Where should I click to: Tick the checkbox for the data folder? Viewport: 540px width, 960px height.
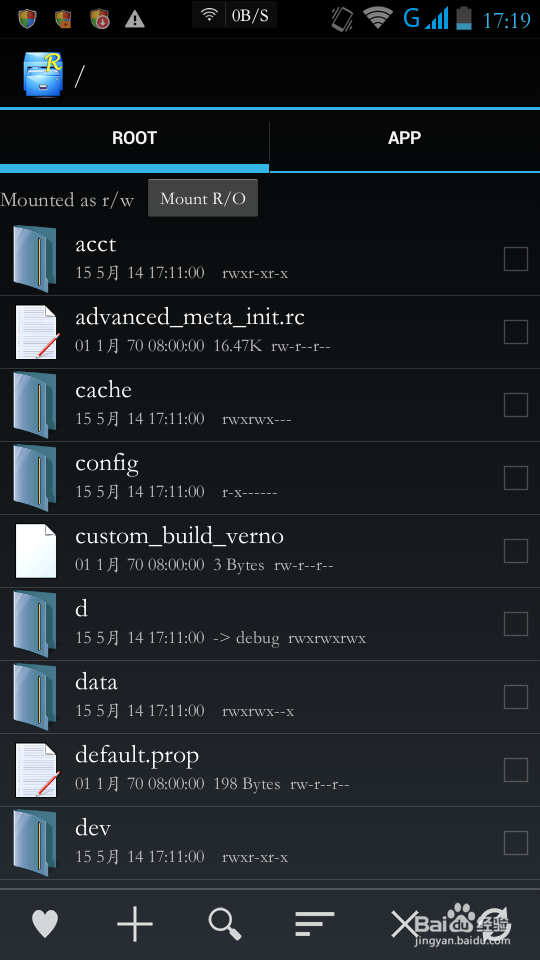click(516, 697)
